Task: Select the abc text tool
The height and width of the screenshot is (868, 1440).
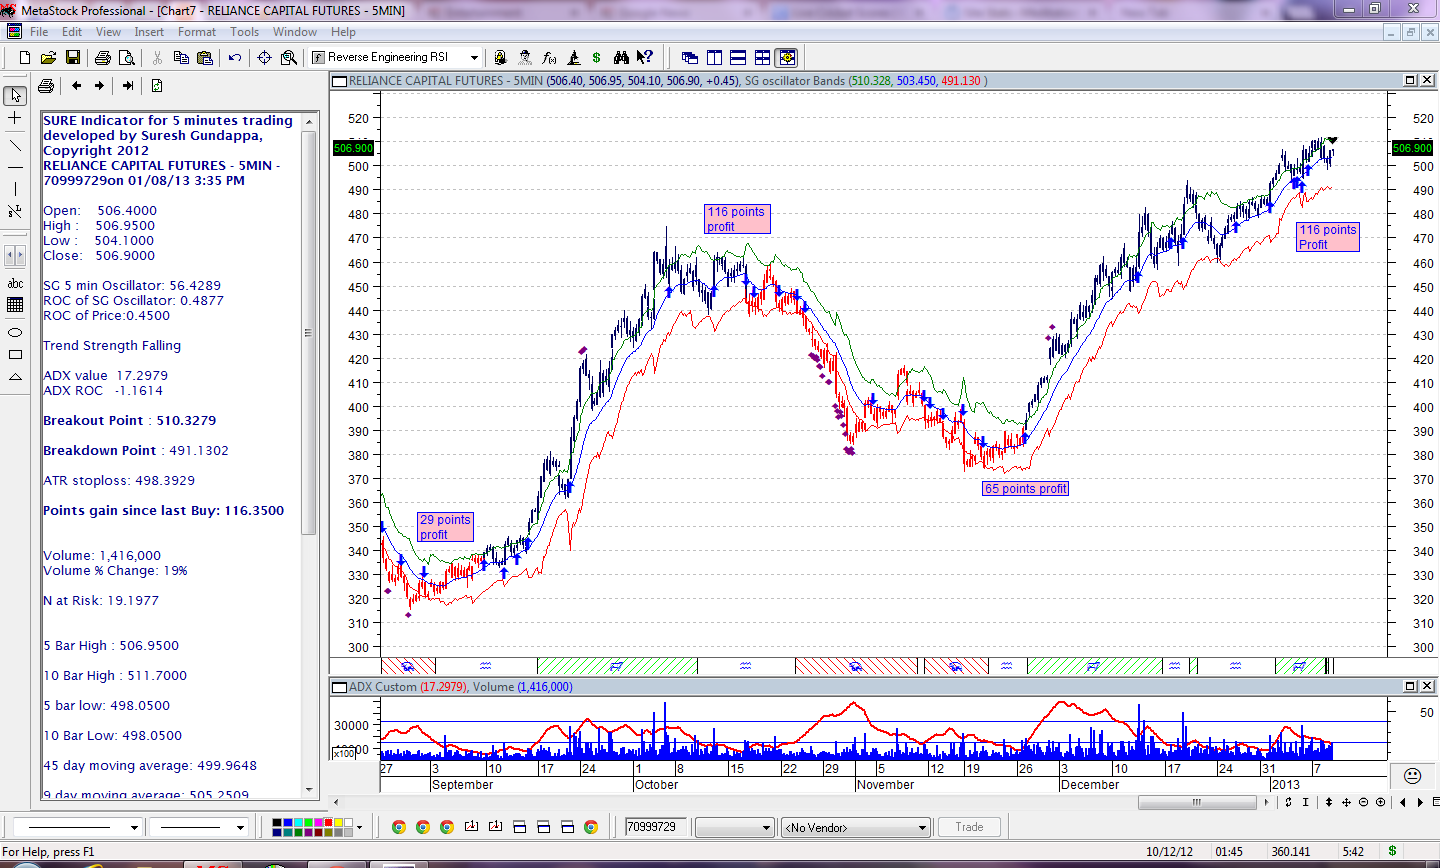Action: pos(15,284)
